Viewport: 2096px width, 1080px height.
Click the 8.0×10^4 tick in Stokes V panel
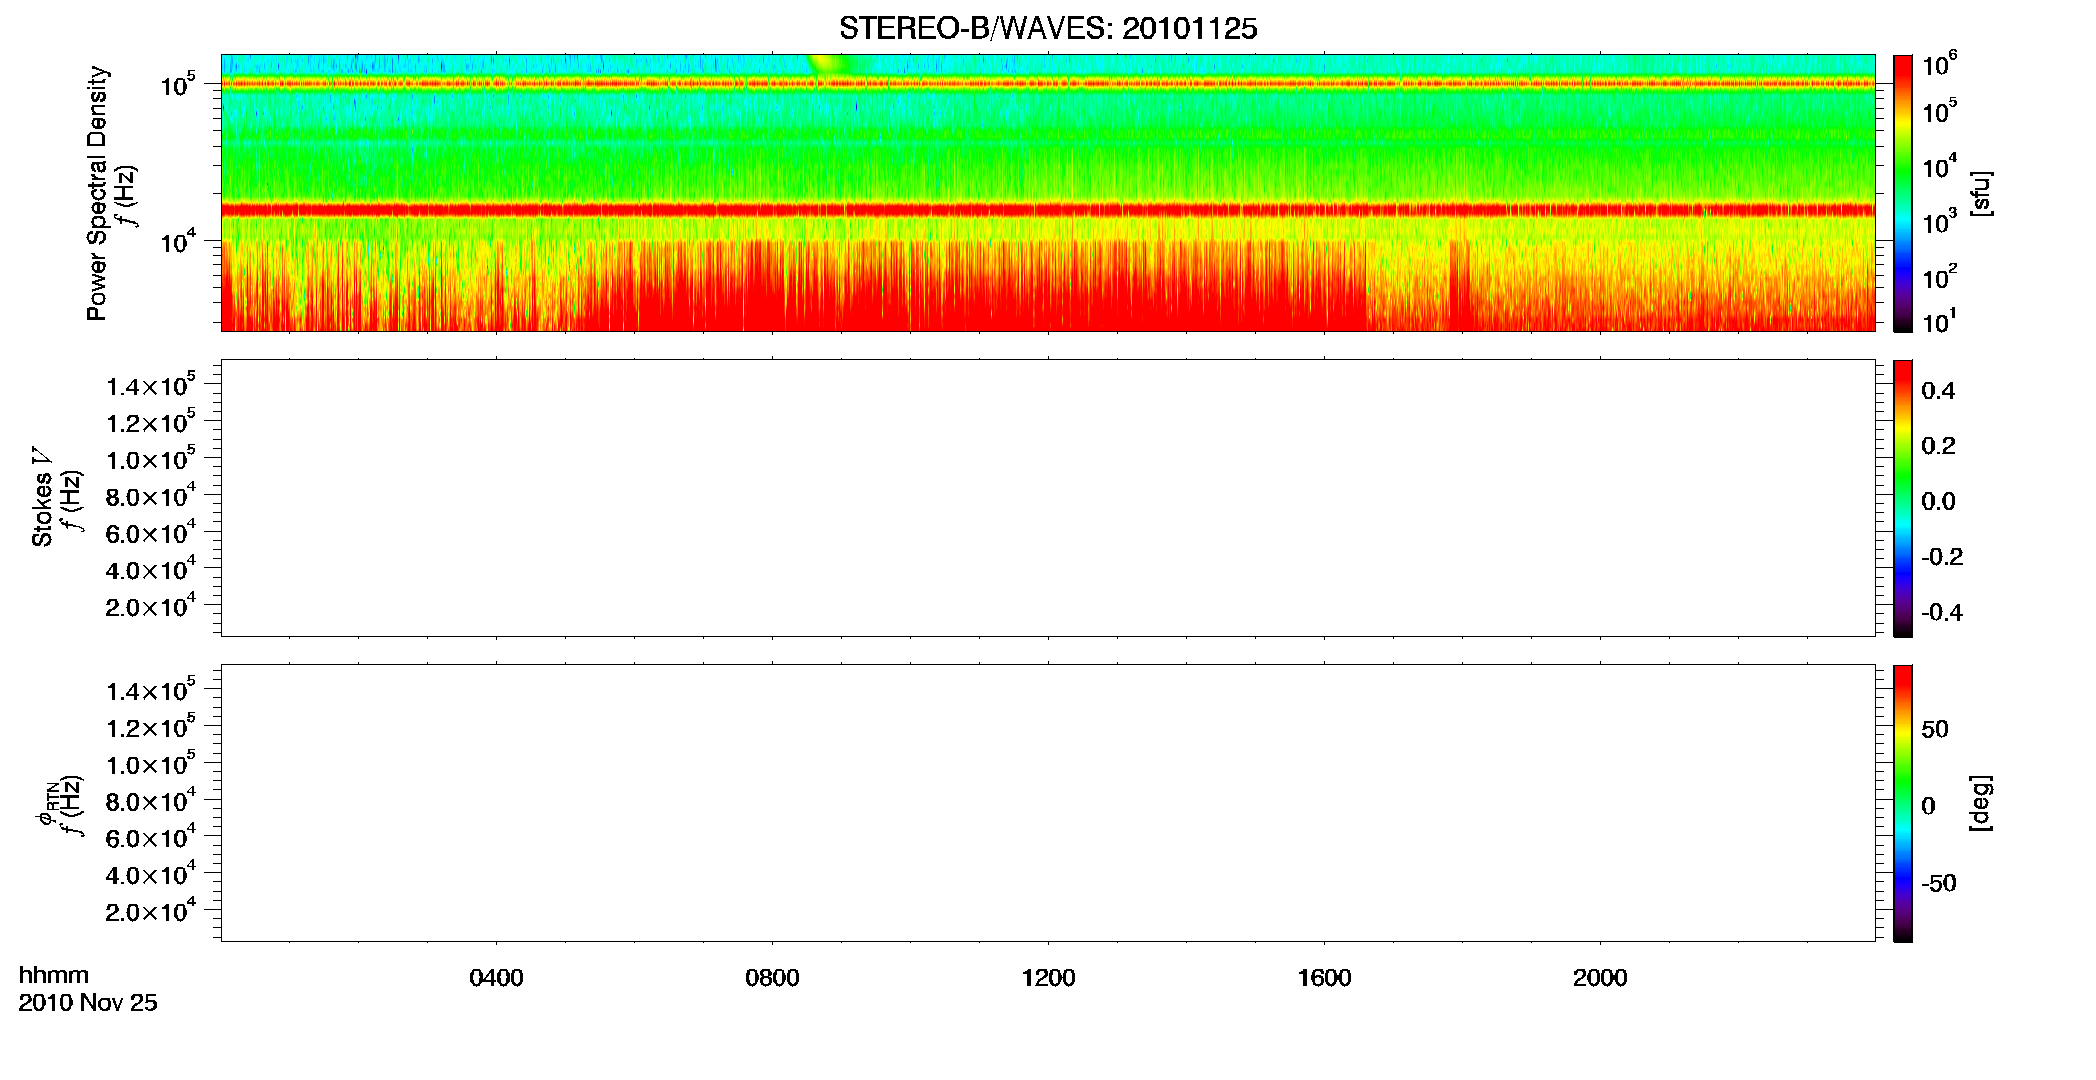pyautogui.click(x=151, y=496)
